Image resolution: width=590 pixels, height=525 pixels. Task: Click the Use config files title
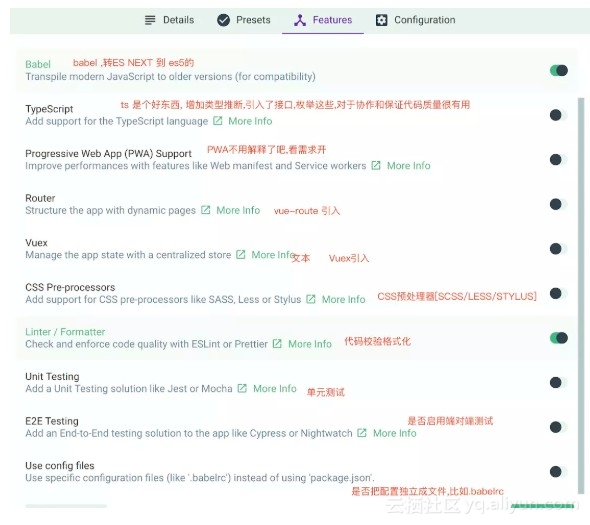coord(60,466)
